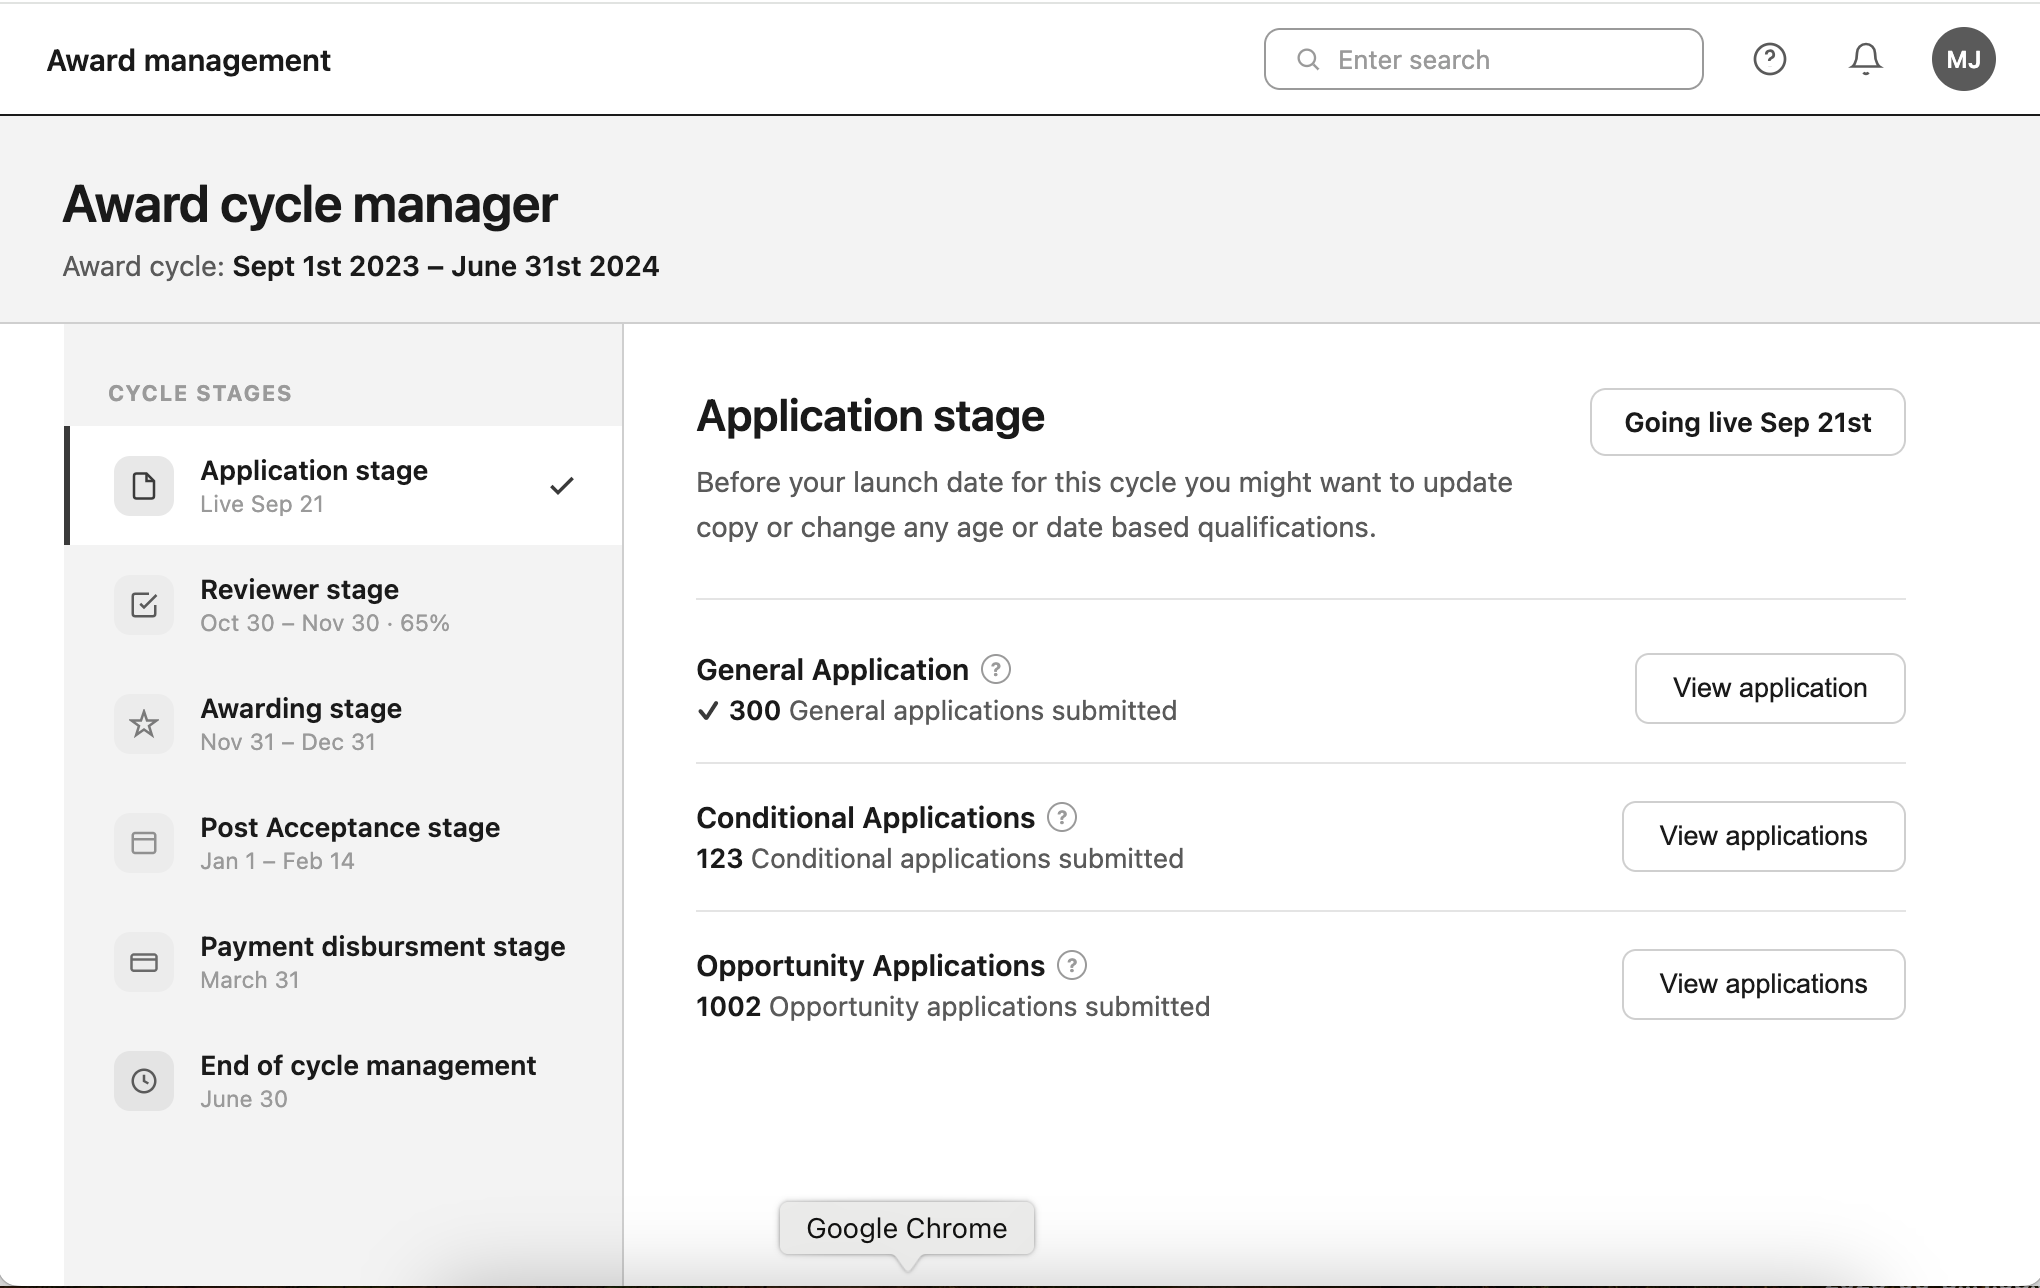The height and width of the screenshot is (1288, 2040).
Task: Click the Award management header title
Action: point(188,60)
